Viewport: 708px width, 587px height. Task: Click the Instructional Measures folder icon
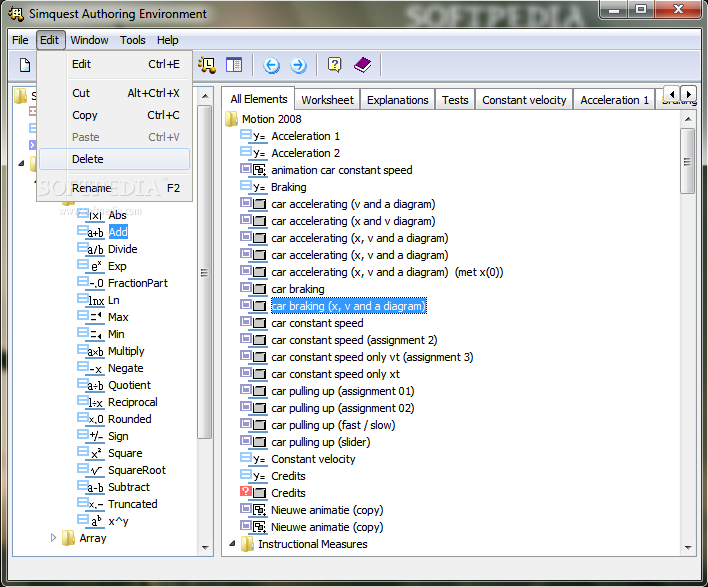[x=247, y=544]
